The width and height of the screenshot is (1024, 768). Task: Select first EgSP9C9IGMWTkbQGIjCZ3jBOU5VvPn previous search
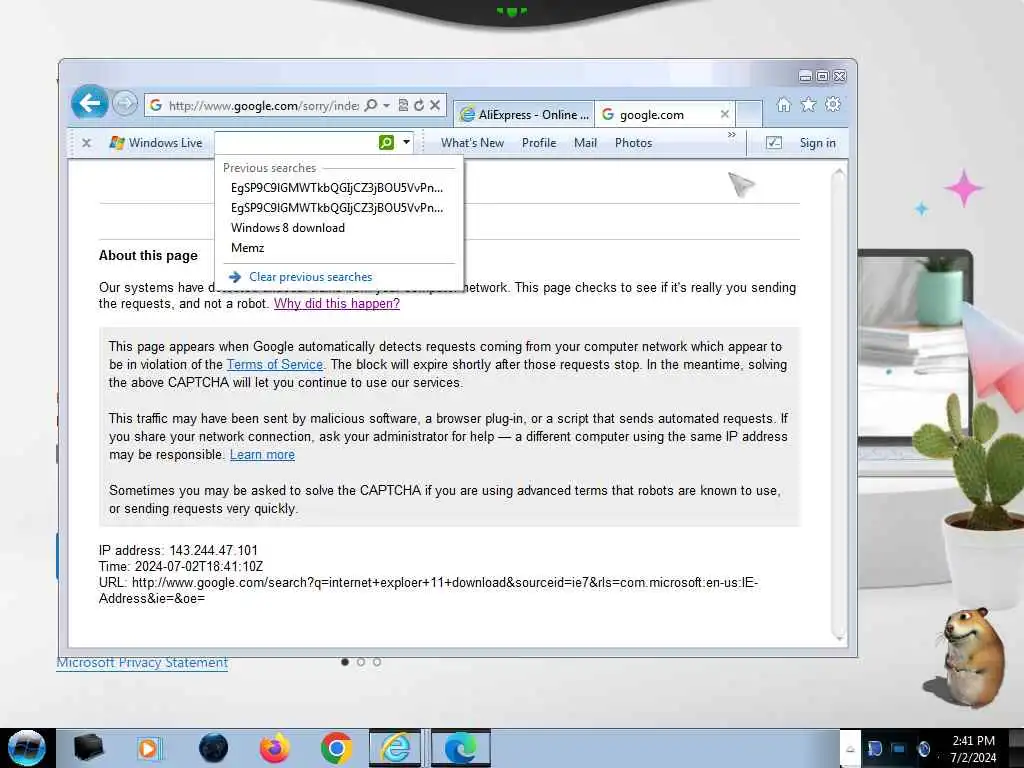pos(337,187)
